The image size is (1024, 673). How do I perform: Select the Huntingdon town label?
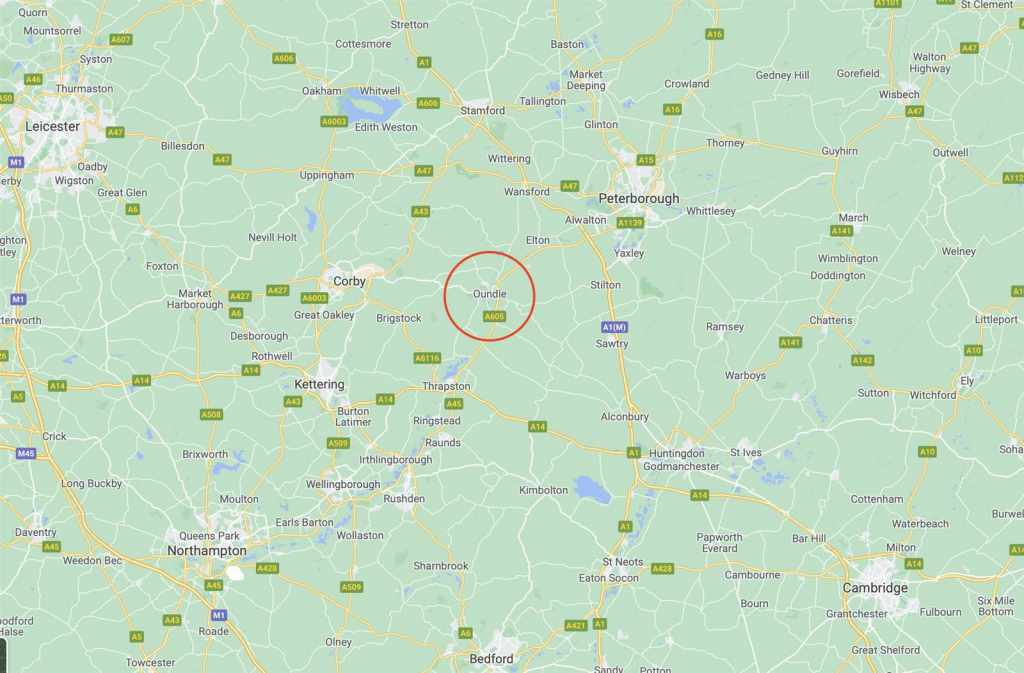(x=677, y=453)
